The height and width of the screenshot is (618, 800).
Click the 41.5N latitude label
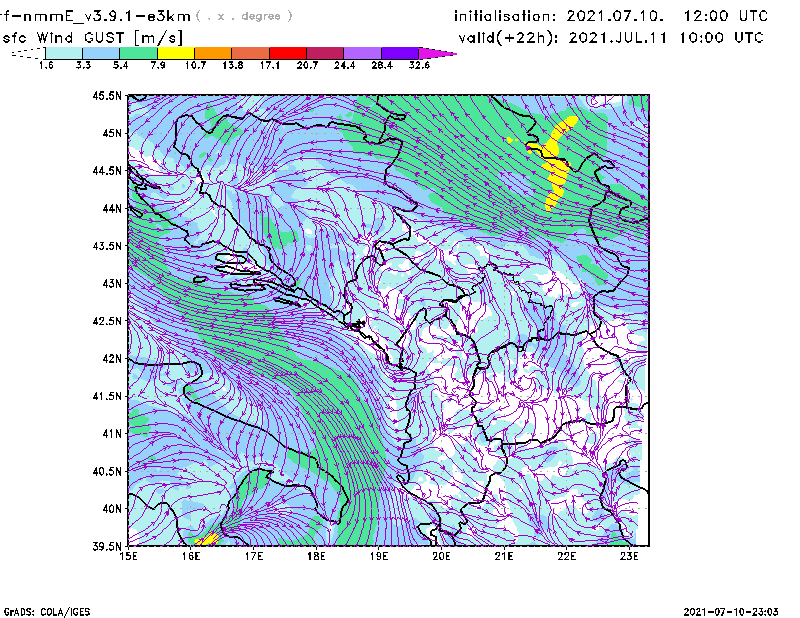coord(107,396)
